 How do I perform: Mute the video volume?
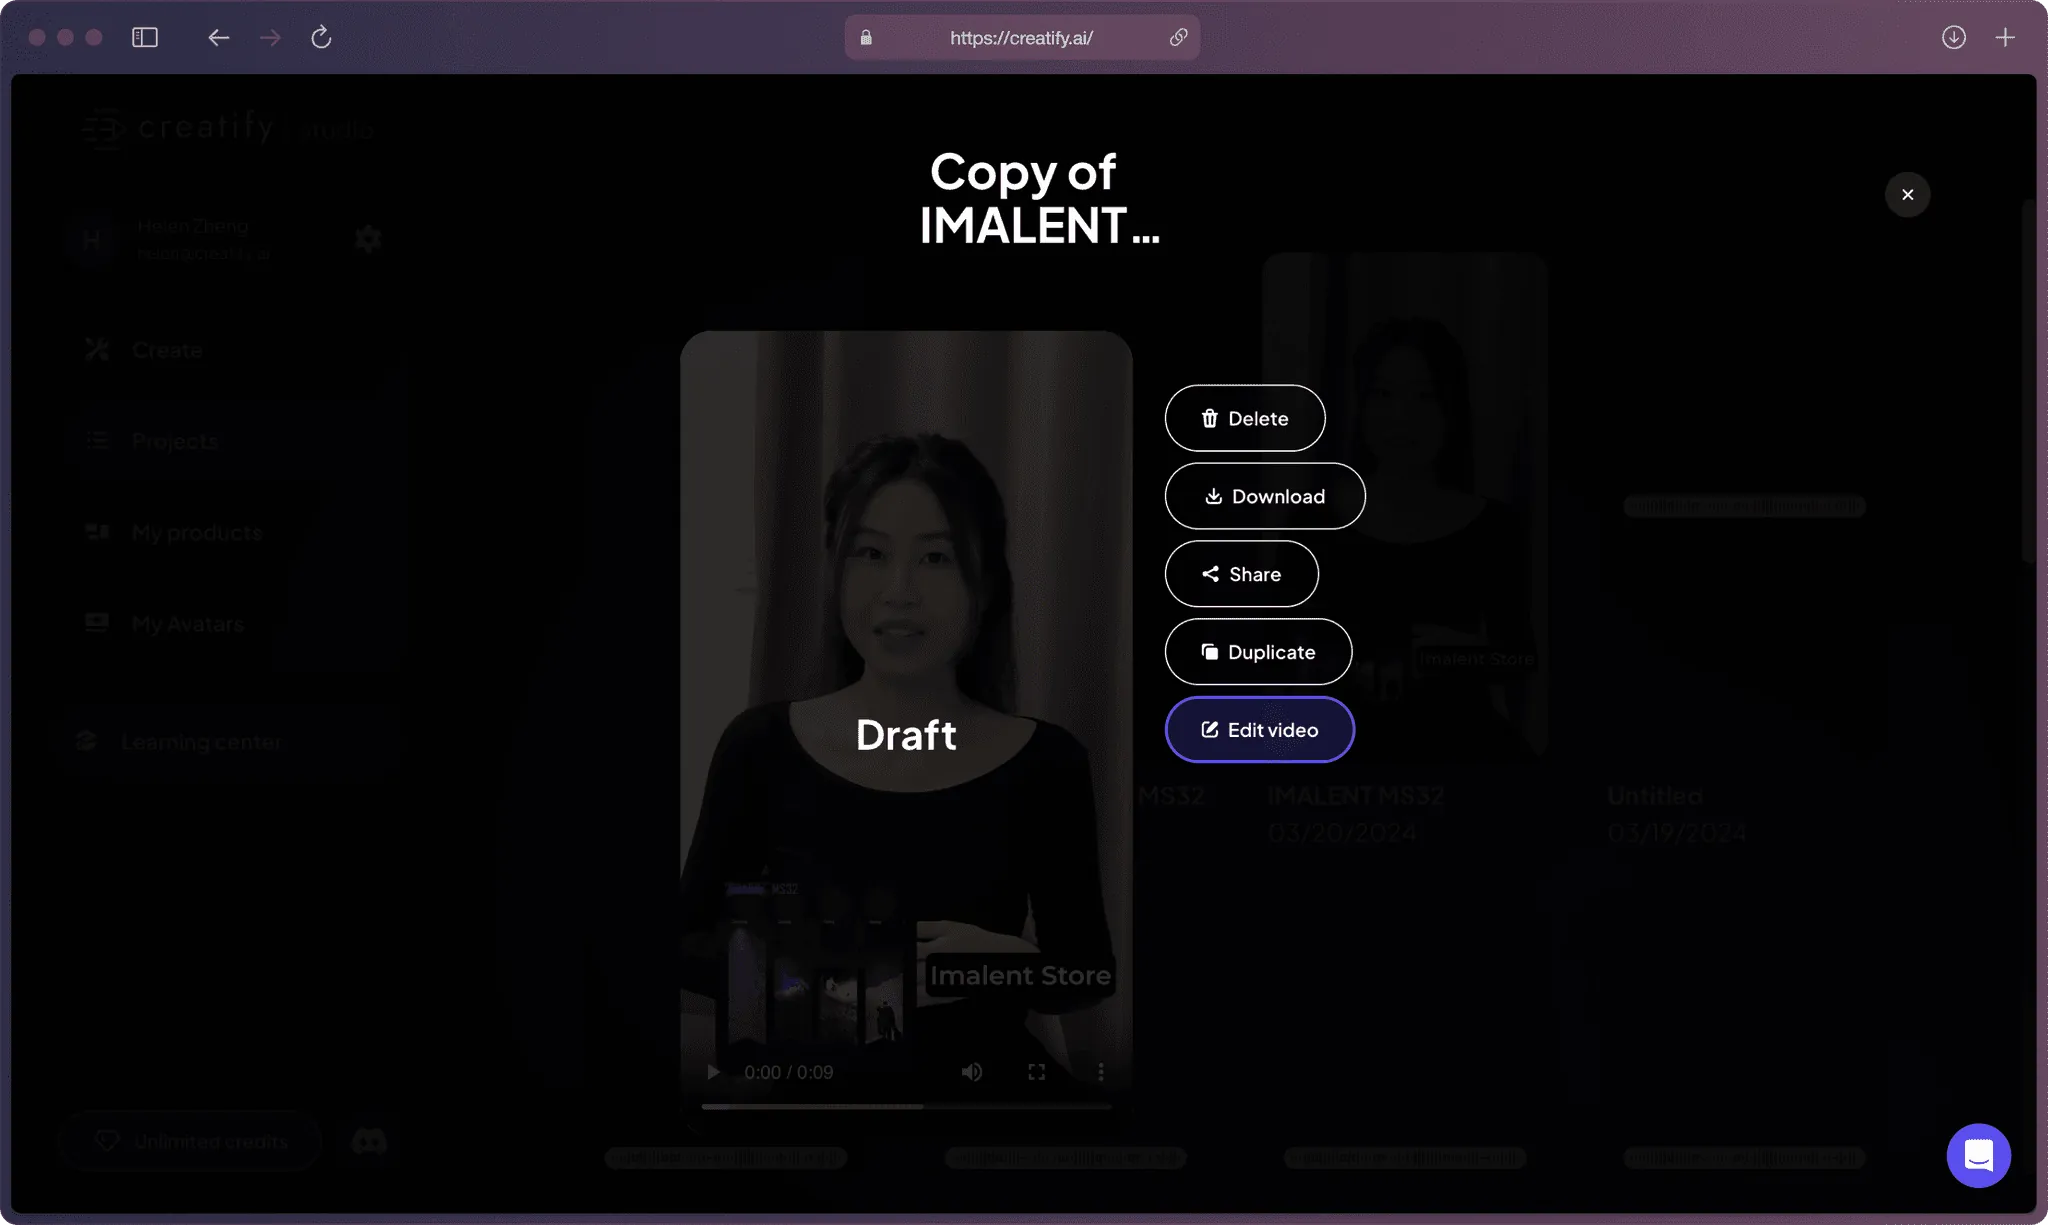click(x=972, y=1072)
